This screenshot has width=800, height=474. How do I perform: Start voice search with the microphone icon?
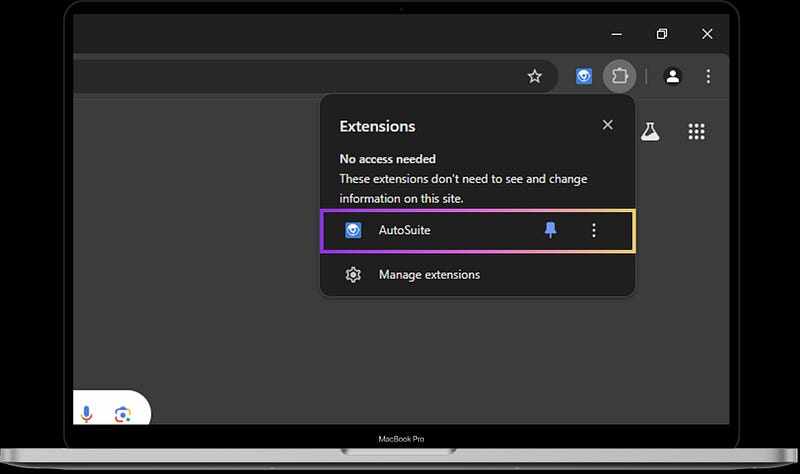(87, 414)
